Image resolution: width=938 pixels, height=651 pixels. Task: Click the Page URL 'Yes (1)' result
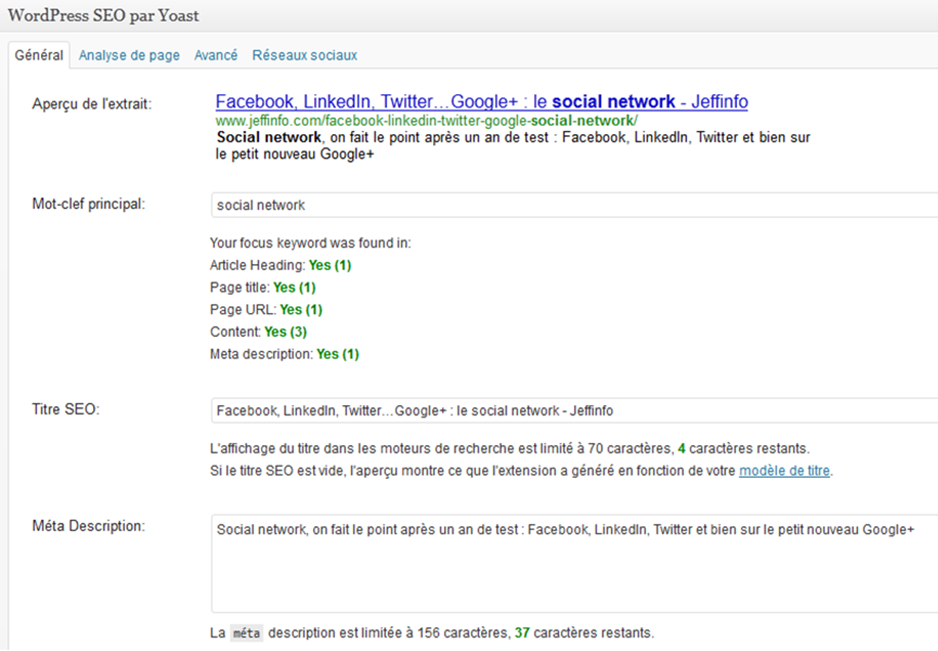pos(301,310)
